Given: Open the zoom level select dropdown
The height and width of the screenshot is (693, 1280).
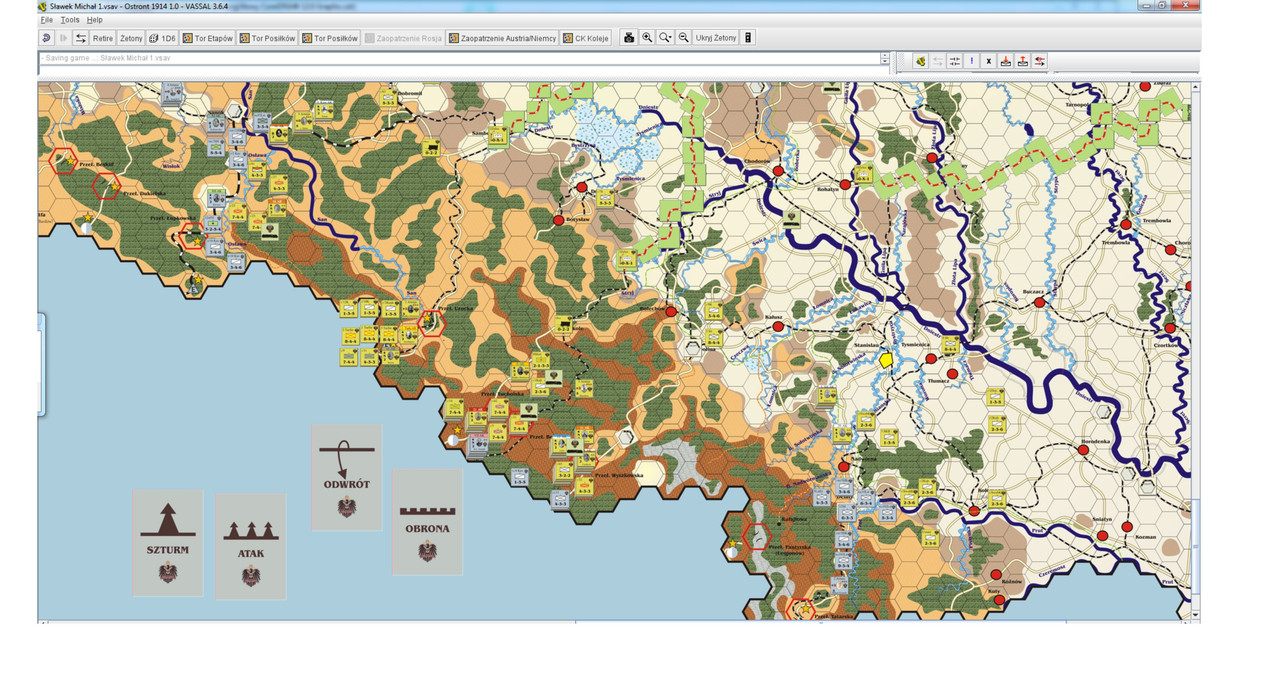Looking at the screenshot, I should click(665, 38).
